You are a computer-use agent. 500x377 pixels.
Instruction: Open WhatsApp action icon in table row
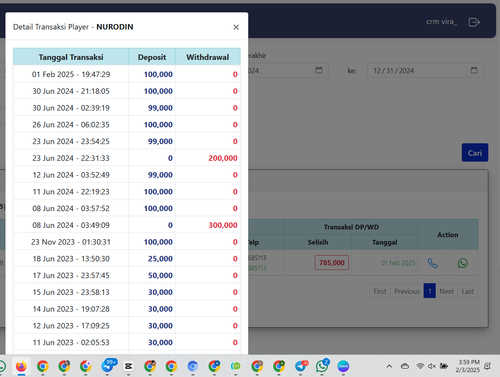click(x=463, y=263)
